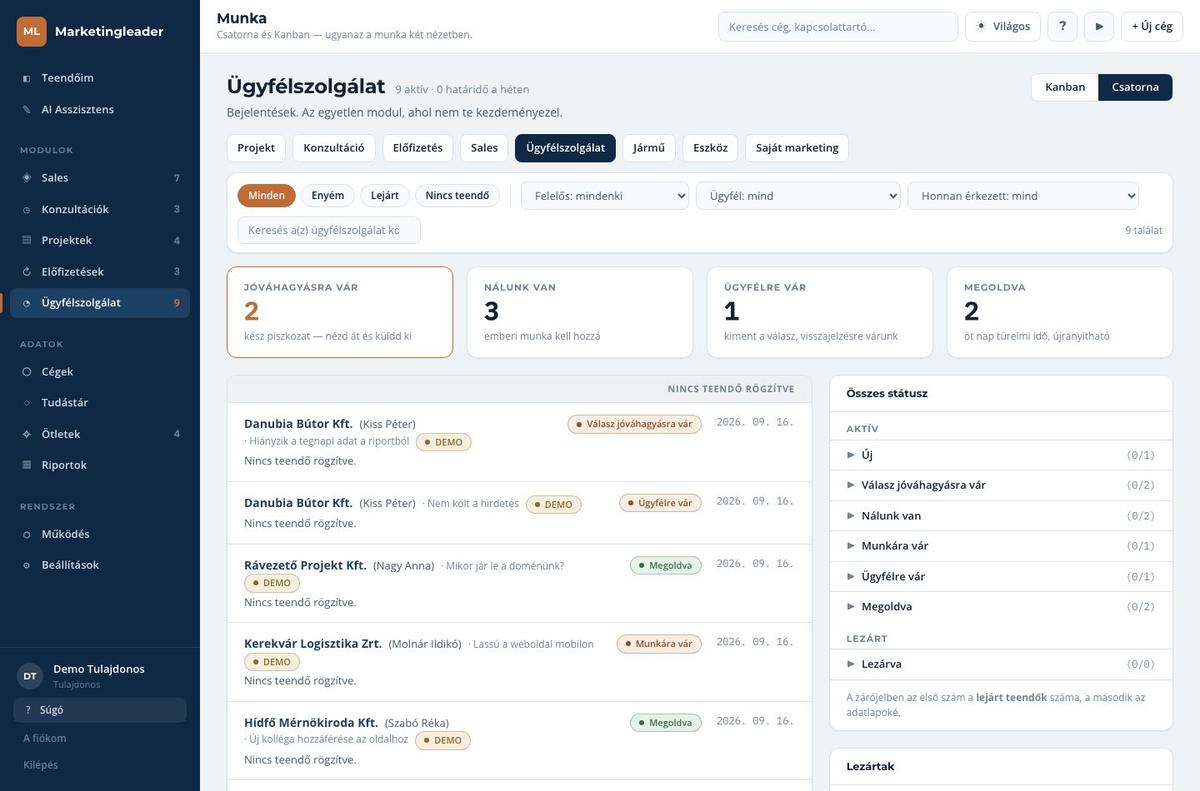Expand the Lezárva status group

tap(1001, 664)
